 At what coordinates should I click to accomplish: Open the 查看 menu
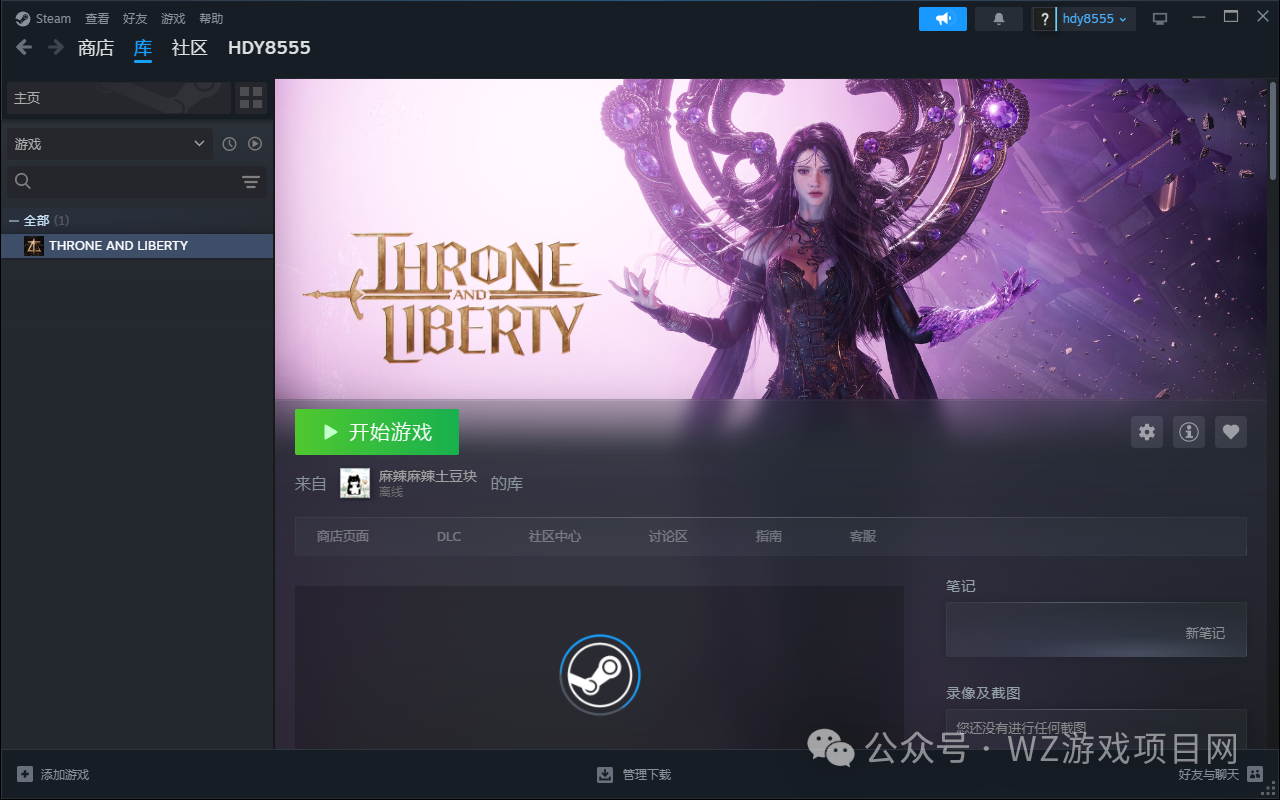coord(97,19)
